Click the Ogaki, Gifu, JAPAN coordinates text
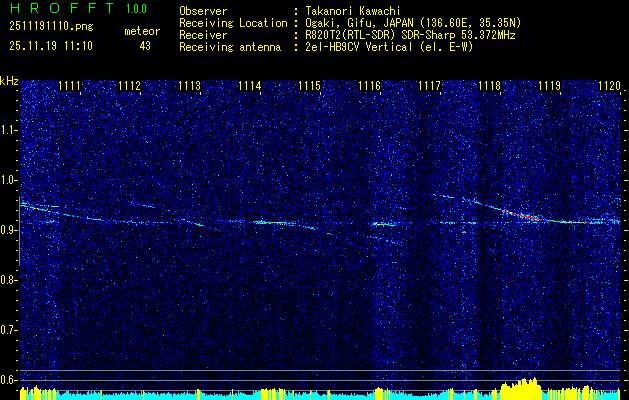The image size is (629, 400). click(x=413, y=23)
